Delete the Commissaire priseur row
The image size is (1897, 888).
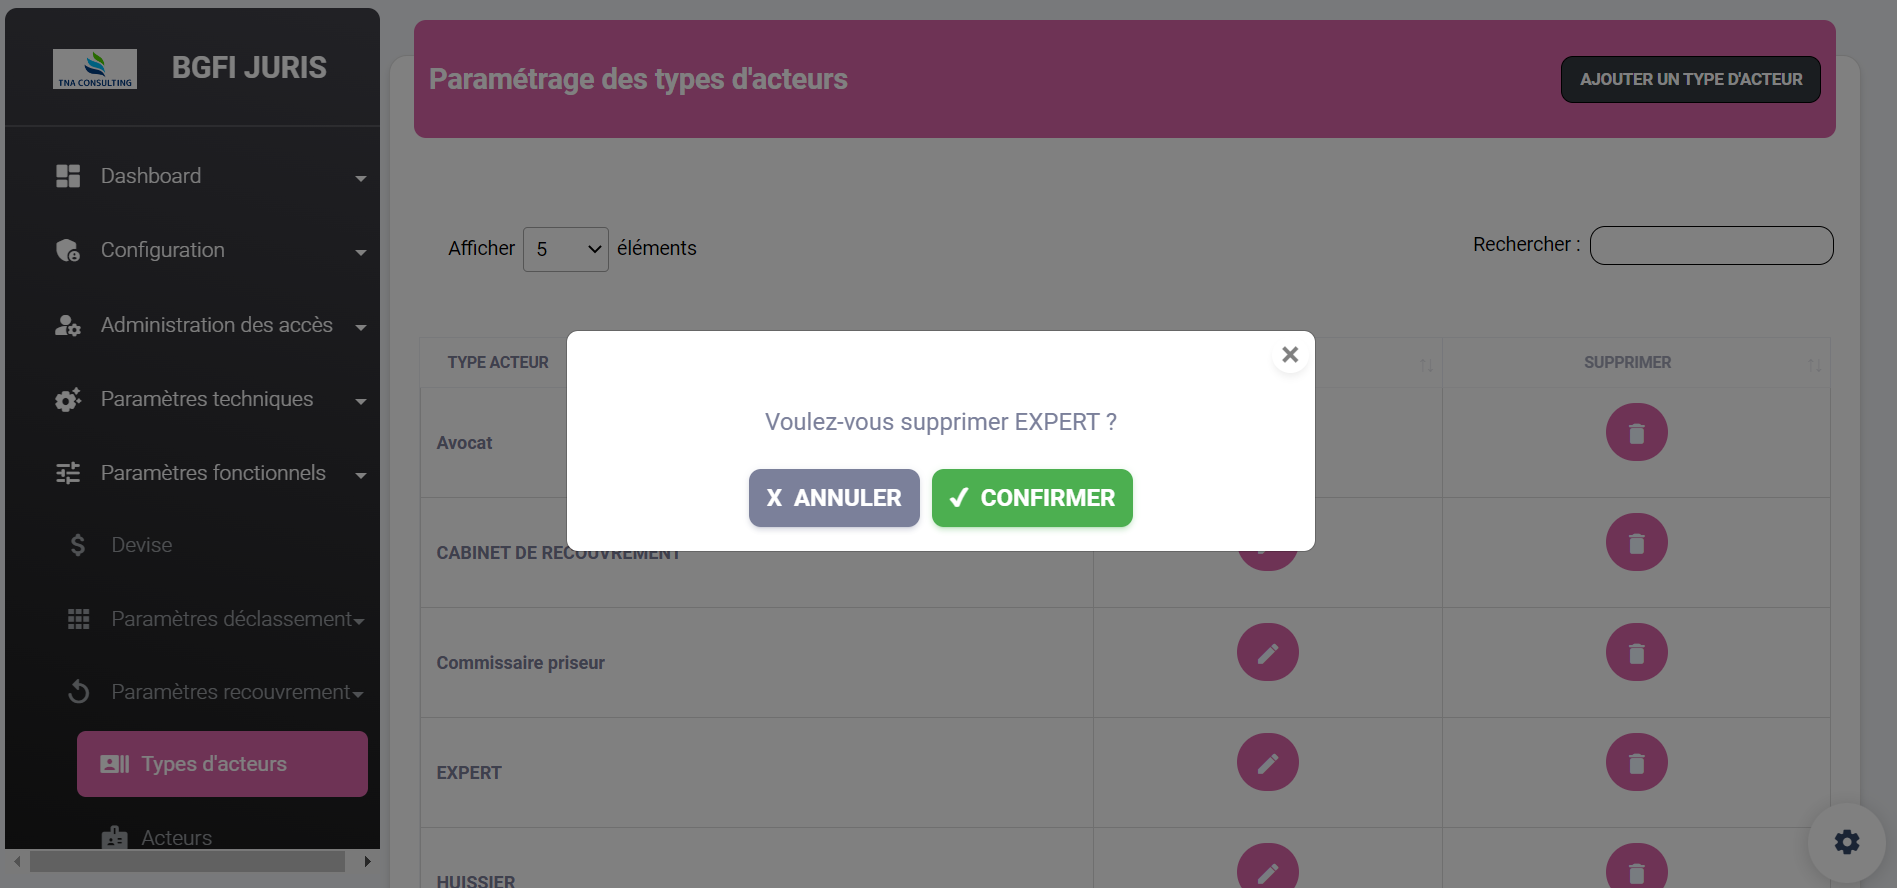pyautogui.click(x=1636, y=652)
